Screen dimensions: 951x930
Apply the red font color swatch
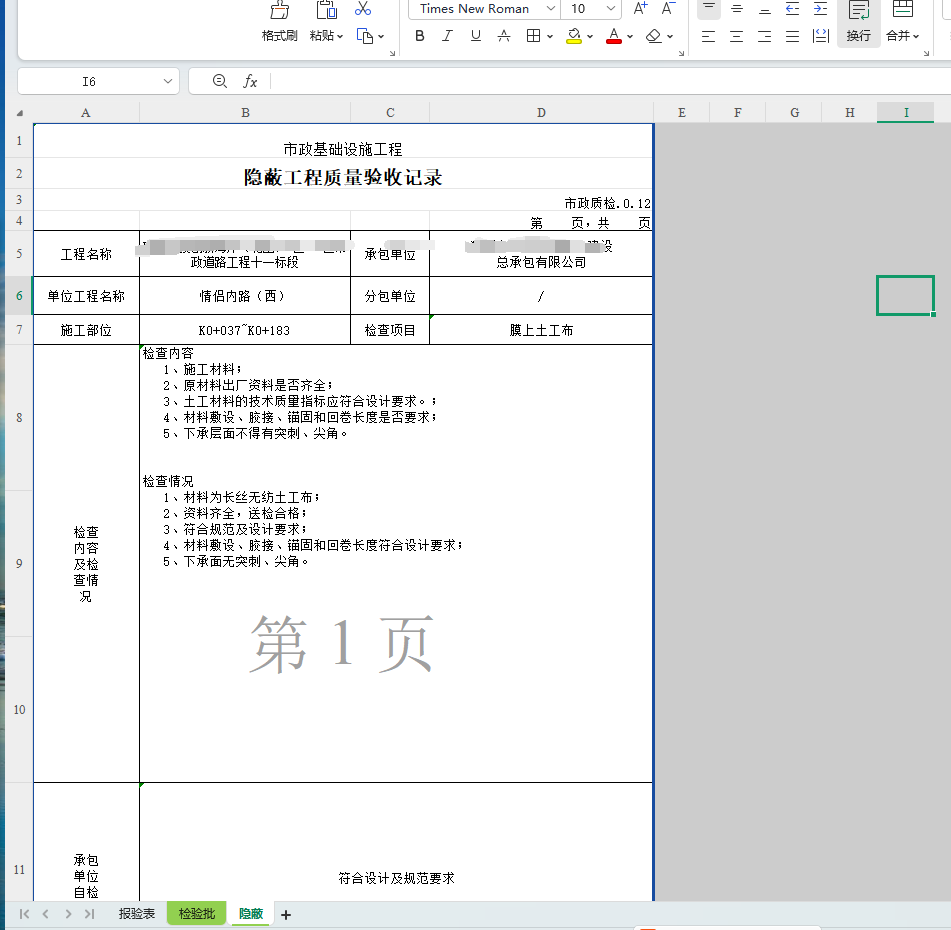[613, 37]
